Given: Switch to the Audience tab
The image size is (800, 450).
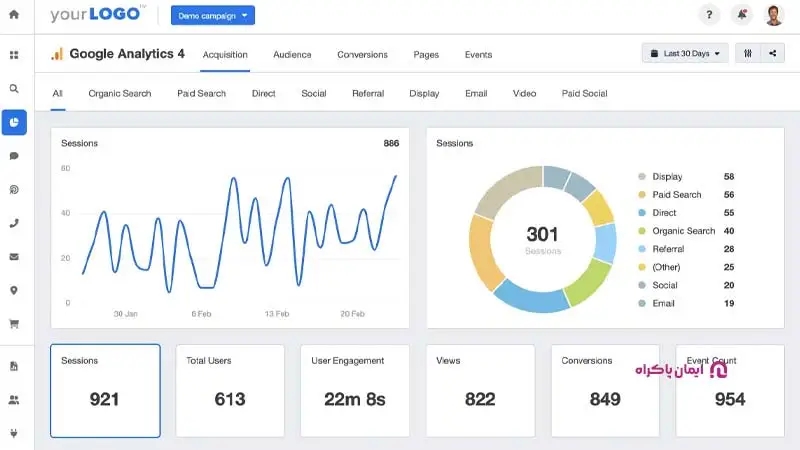Looking at the screenshot, I should [292, 55].
